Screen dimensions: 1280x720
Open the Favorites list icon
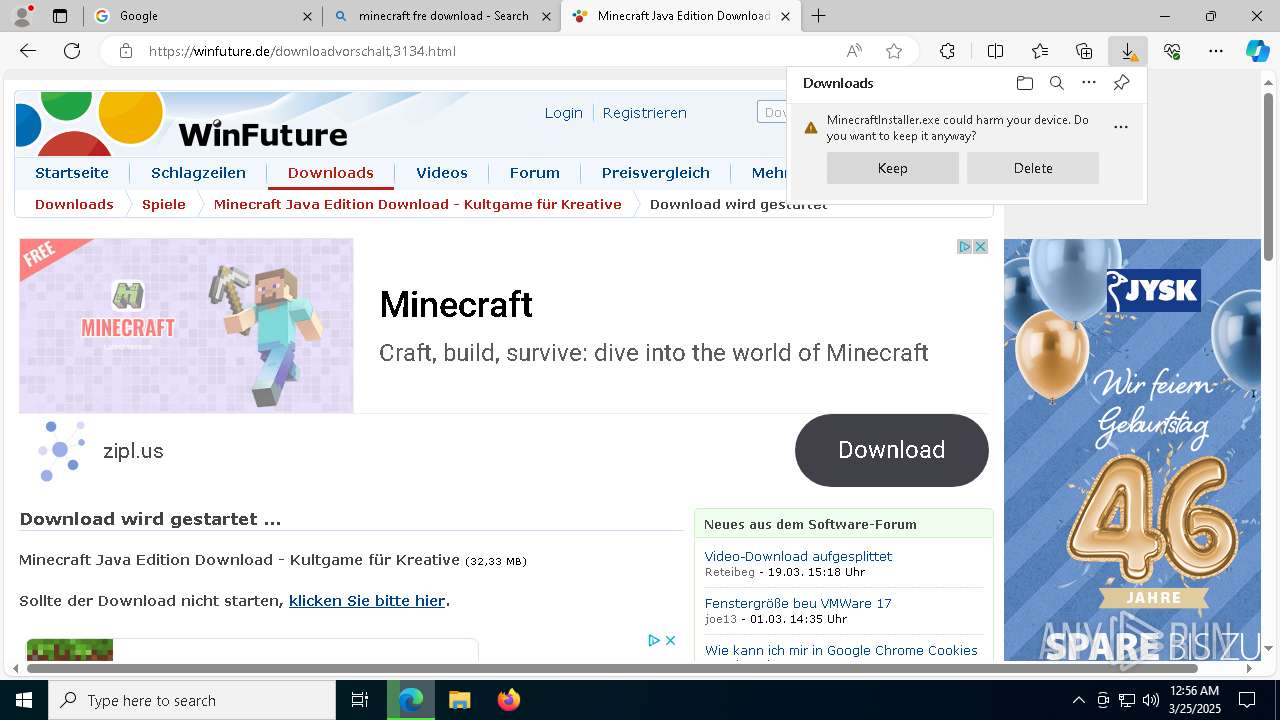[x=1040, y=51]
